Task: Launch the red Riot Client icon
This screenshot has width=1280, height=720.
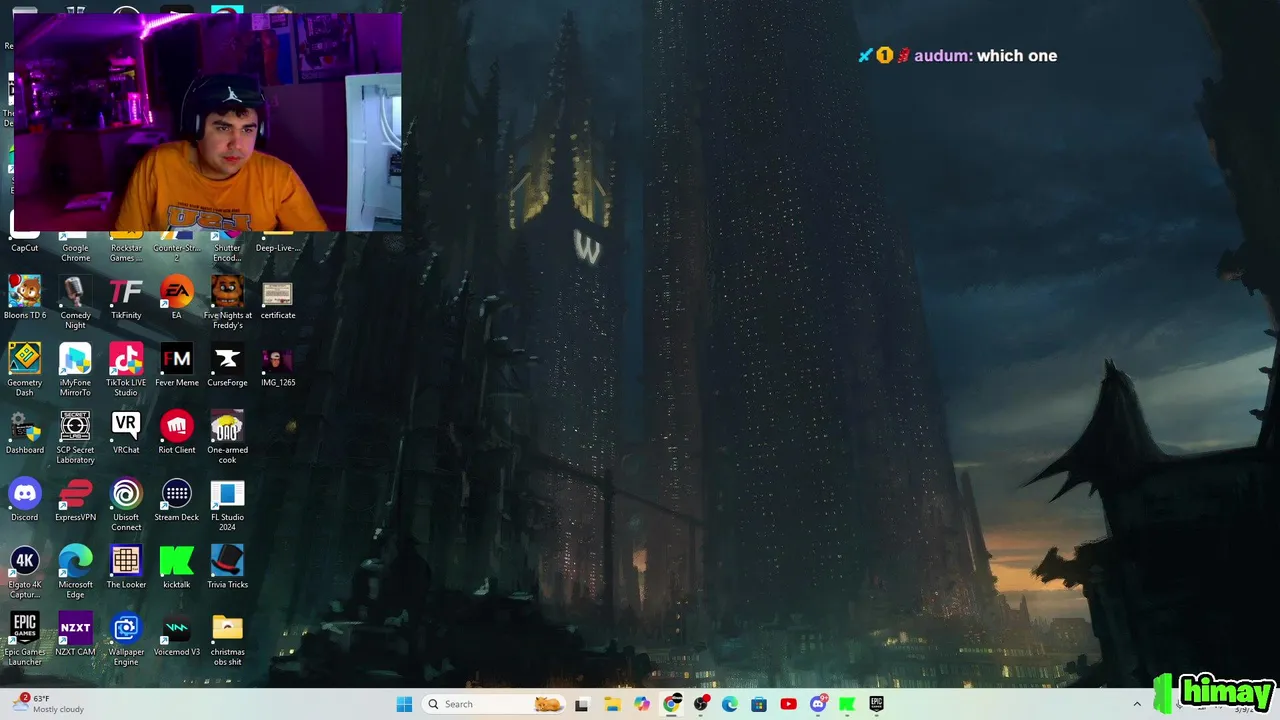Action: 177,427
